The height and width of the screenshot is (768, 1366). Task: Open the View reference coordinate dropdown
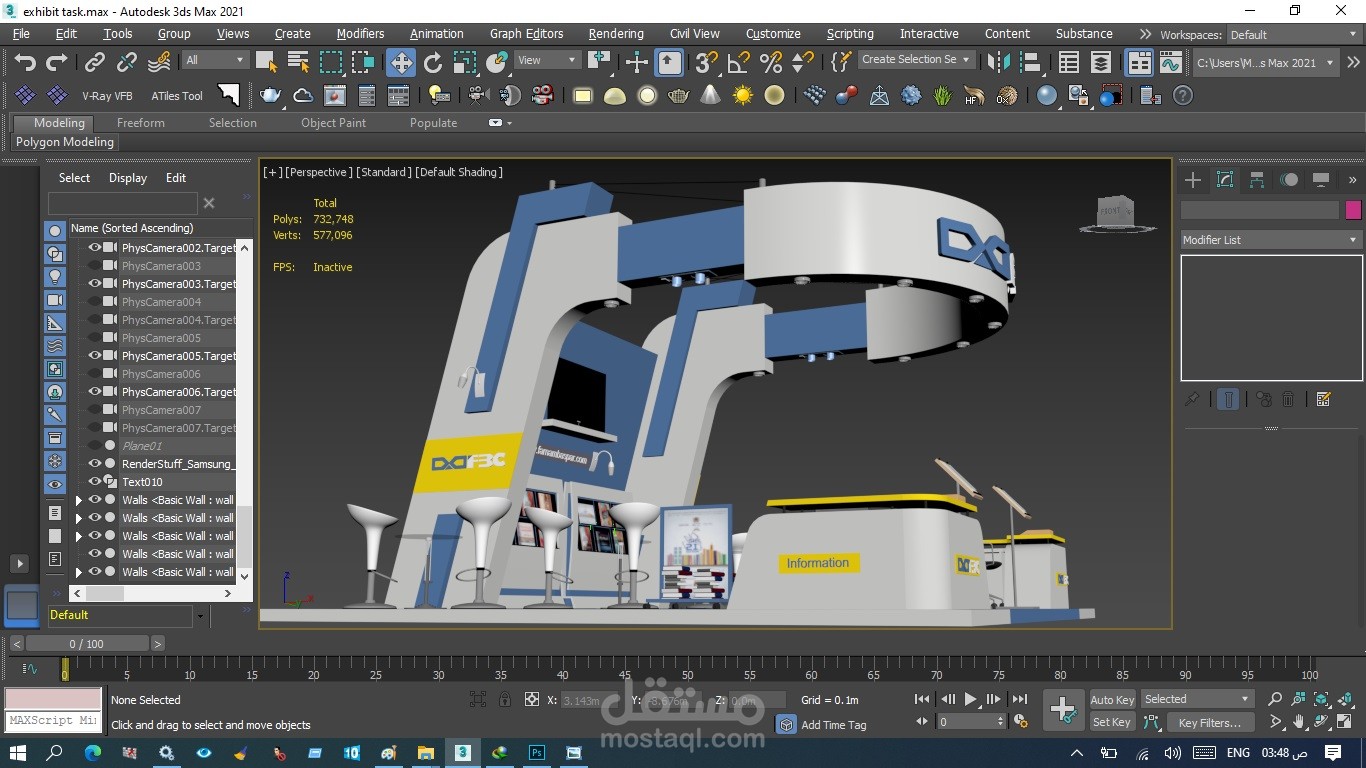[547, 60]
